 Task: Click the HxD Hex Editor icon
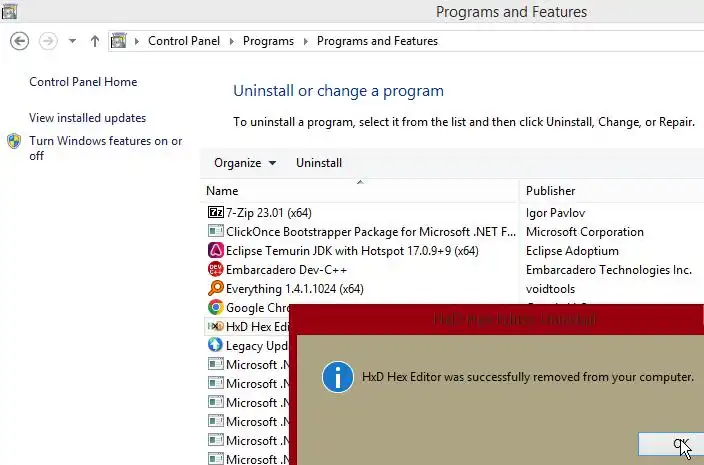[216, 326]
